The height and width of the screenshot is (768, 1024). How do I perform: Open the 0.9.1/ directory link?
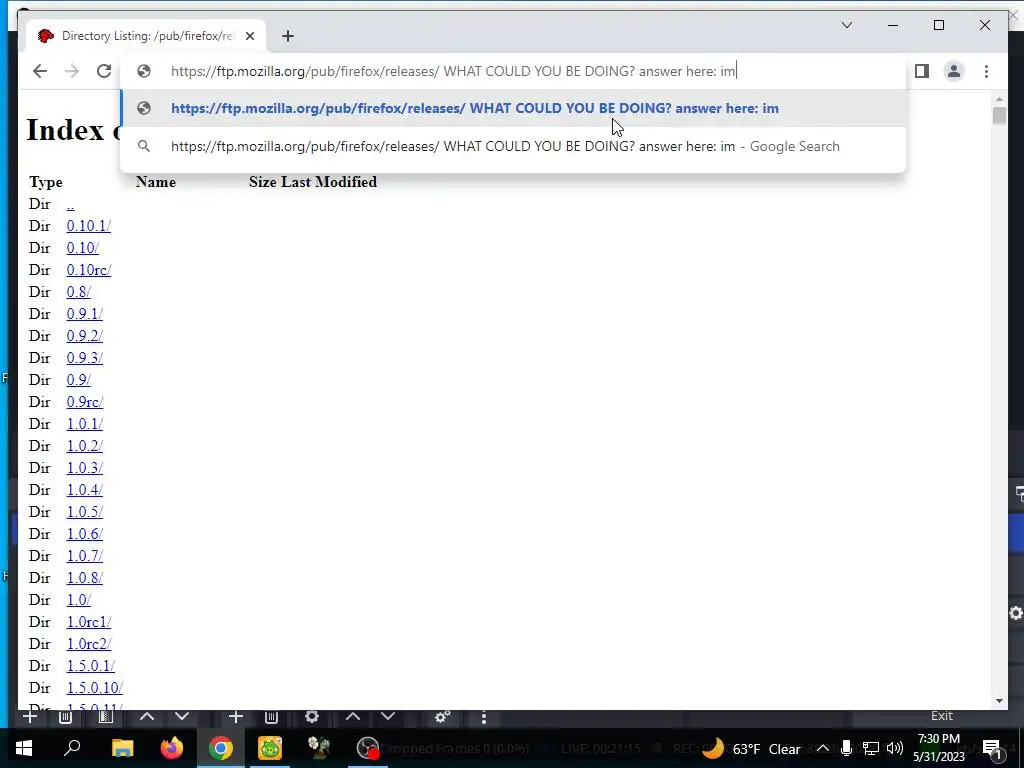[x=84, y=314]
